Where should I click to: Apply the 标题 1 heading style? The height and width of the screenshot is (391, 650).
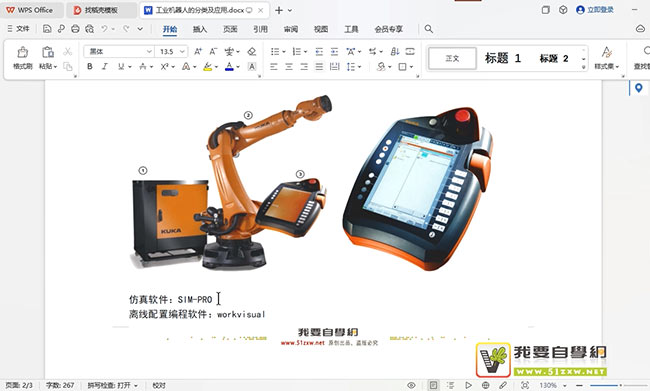(503, 58)
